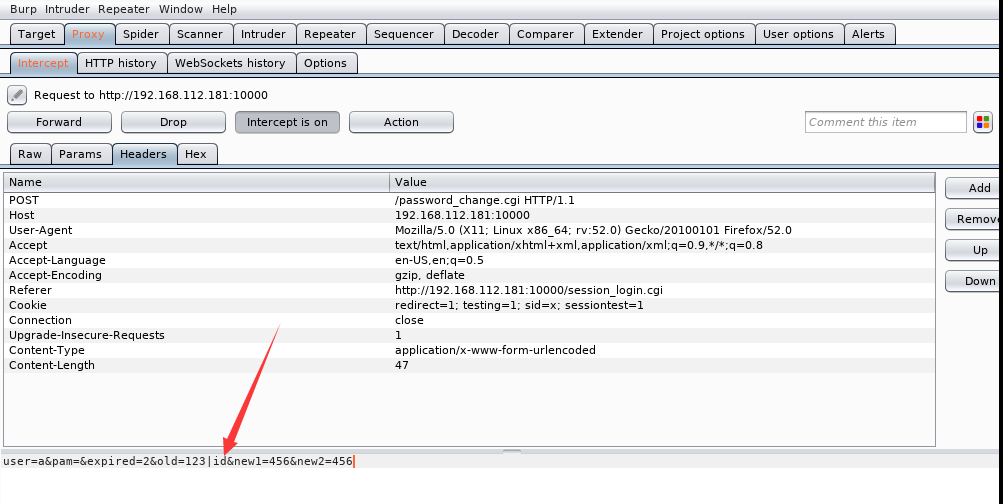Go to the Repeater tool tab
Image resolution: width=1003 pixels, height=504 pixels.
click(330, 34)
